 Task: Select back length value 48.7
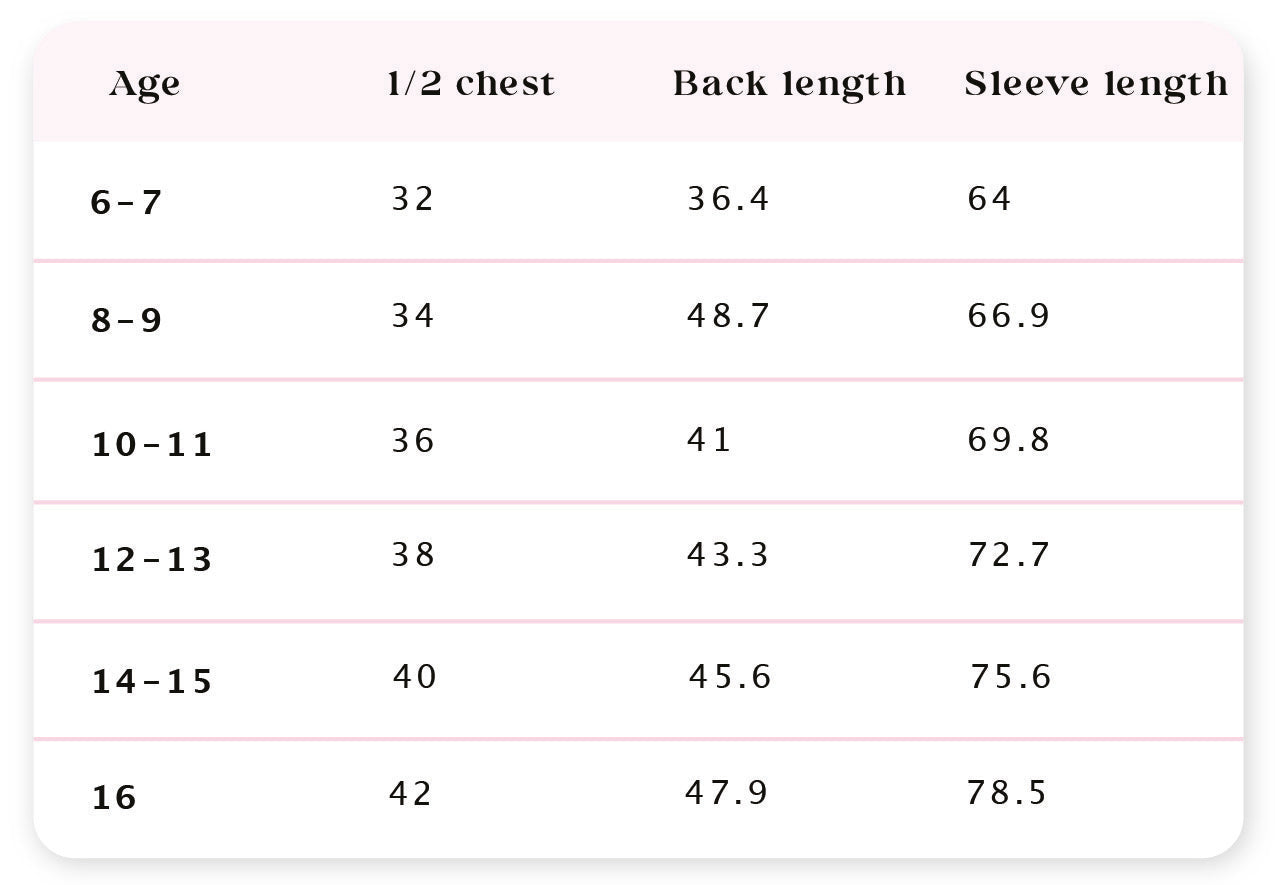[x=728, y=316]
